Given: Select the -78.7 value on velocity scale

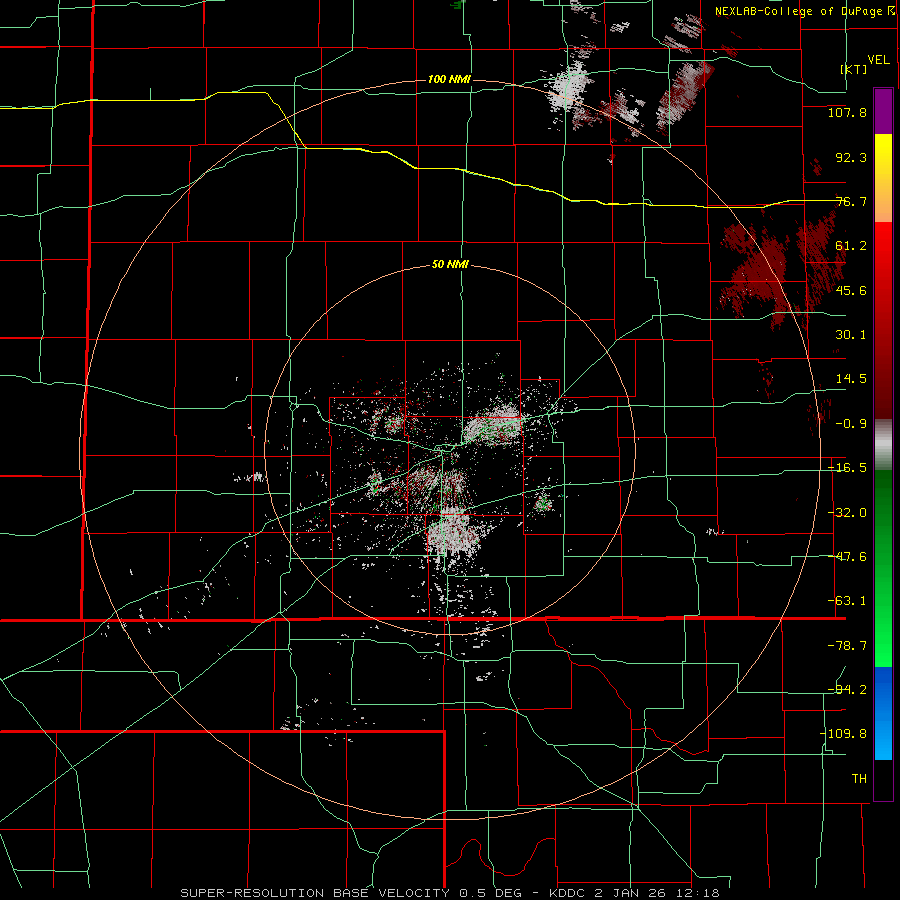Looking at the screenshot, I should point(847,646).
